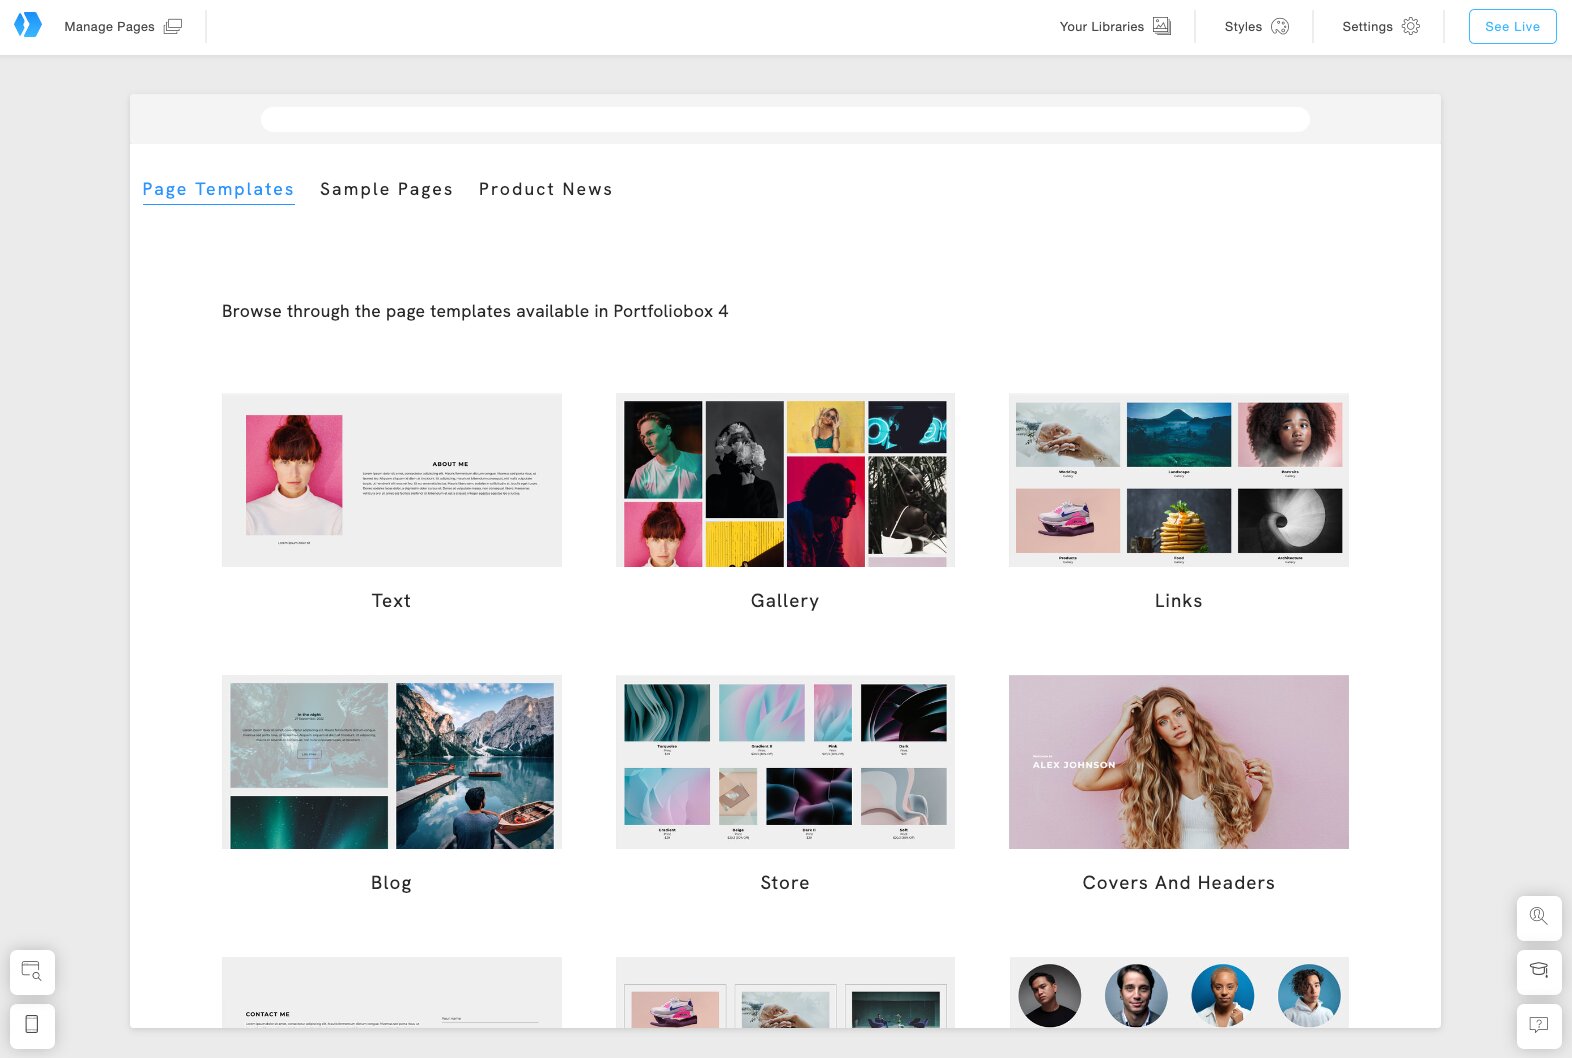The width and height of the screenshot is (1572, 1058).
Task: Click the Links template label
Action: point(1179,601)
